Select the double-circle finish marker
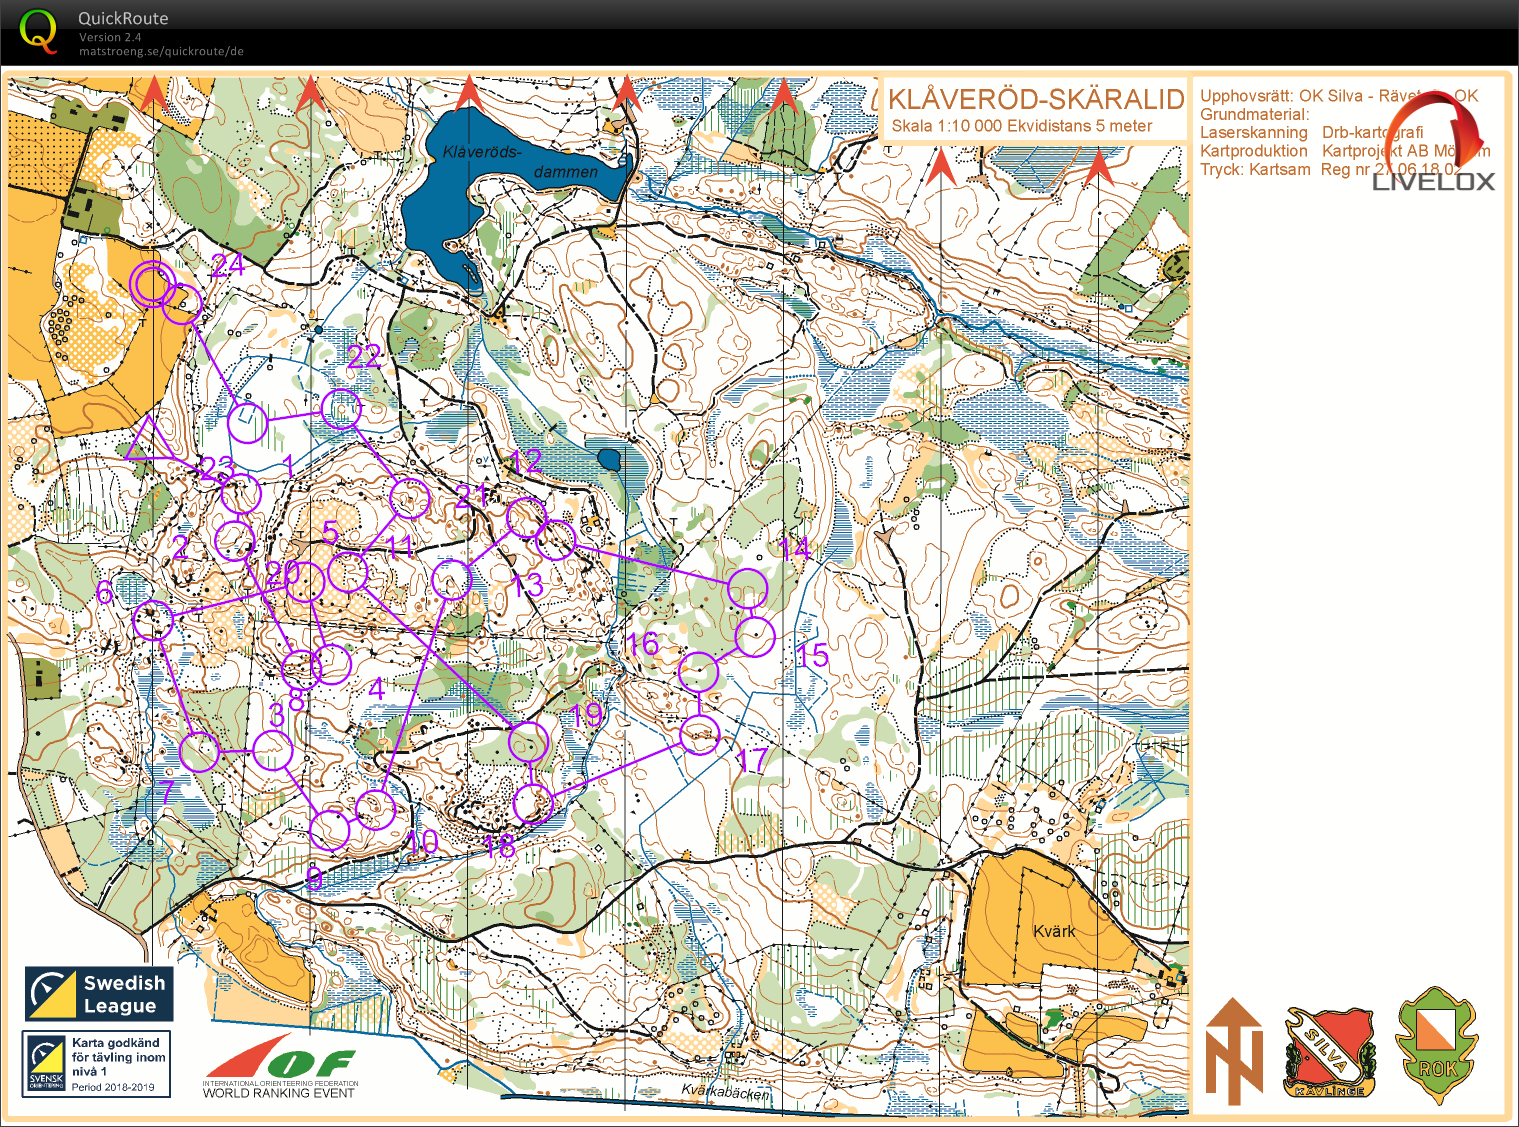Viewport: 1519px width, 1127px height. pyautogui.click(x=152, y=284)
